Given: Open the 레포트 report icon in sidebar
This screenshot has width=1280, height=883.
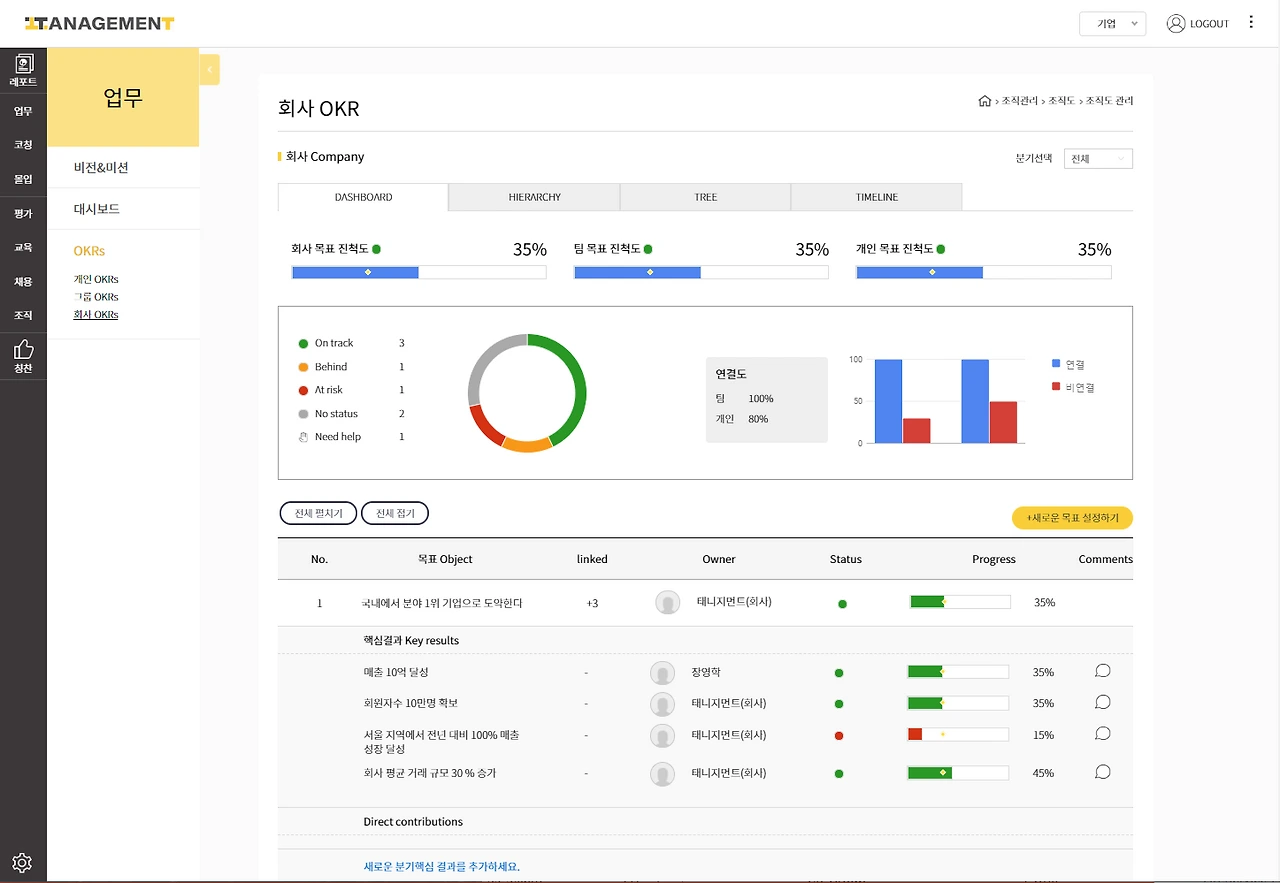Looking at the screenshot, I should click(x=23, y=70).
